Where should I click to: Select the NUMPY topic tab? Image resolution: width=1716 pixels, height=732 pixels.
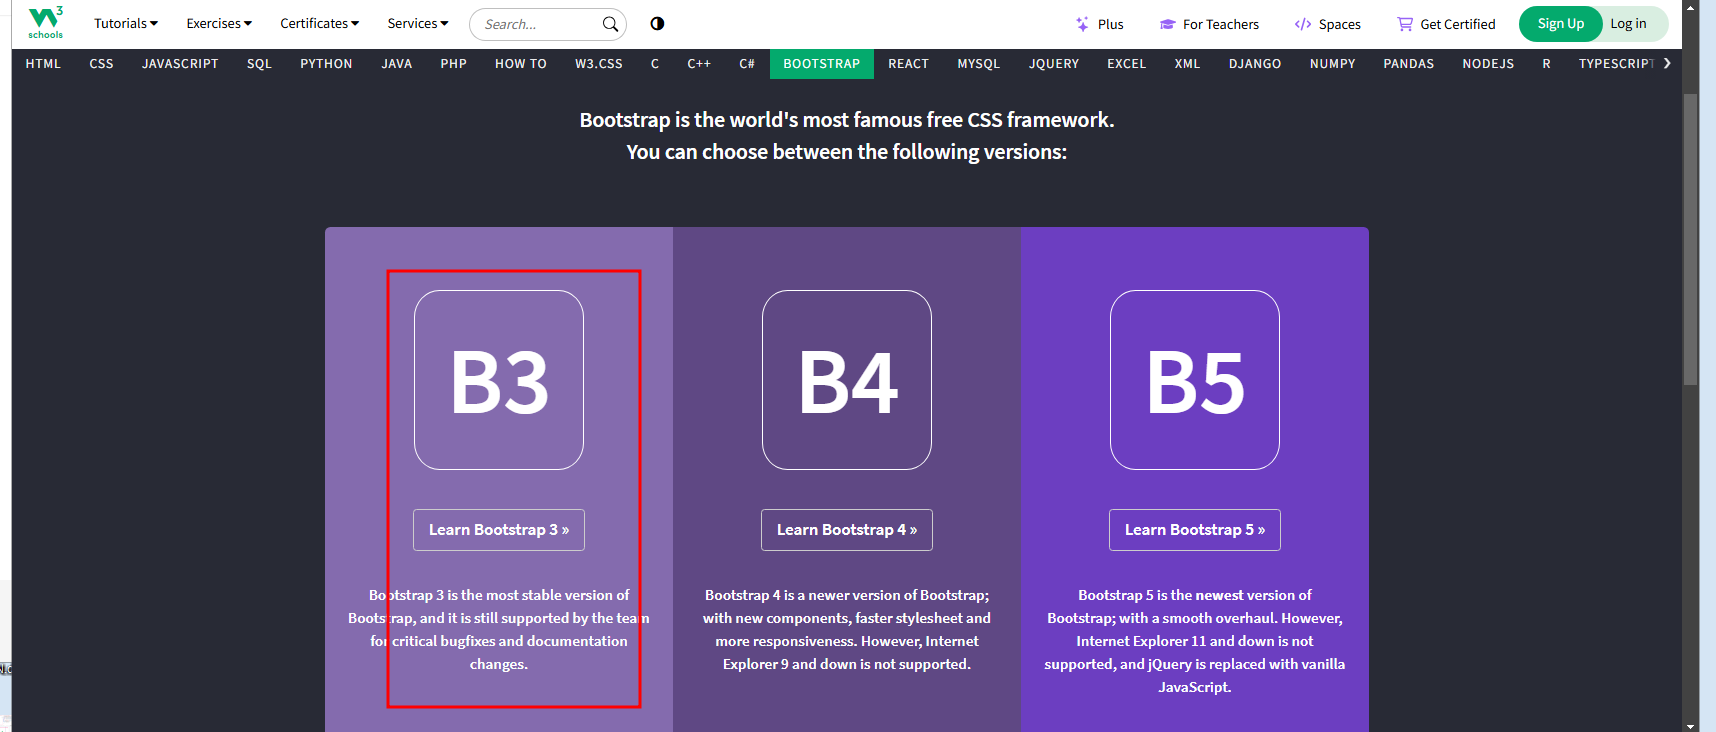(1333, 64)
